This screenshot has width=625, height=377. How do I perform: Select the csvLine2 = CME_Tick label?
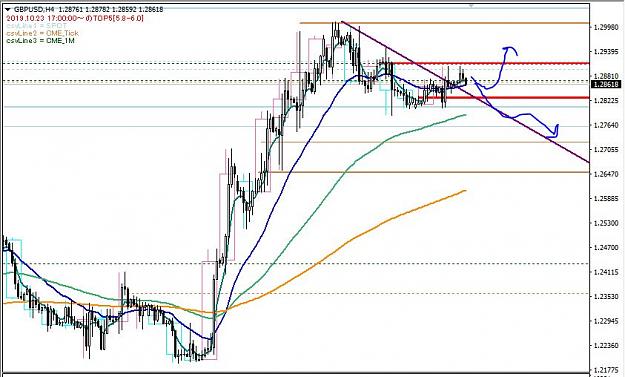click(x=42, y=33)
